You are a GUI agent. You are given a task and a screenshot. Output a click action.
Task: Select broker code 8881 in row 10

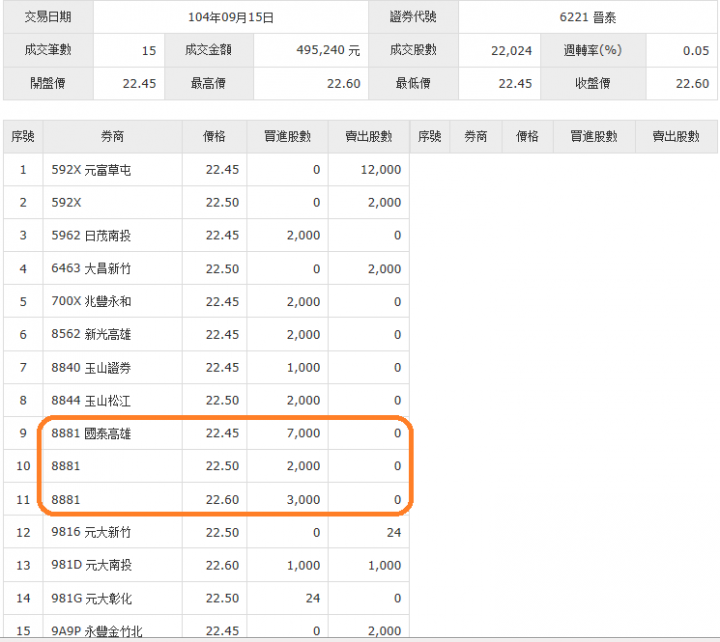66,466
